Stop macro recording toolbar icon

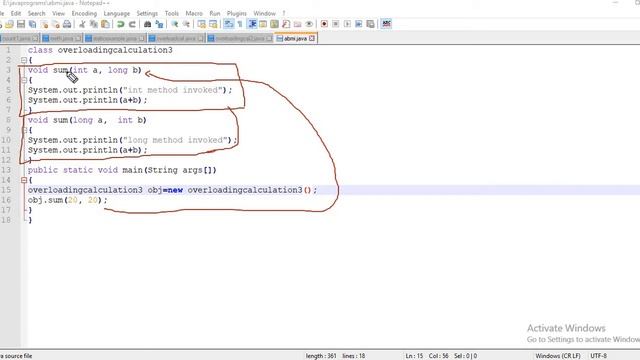tap(336, 24)
